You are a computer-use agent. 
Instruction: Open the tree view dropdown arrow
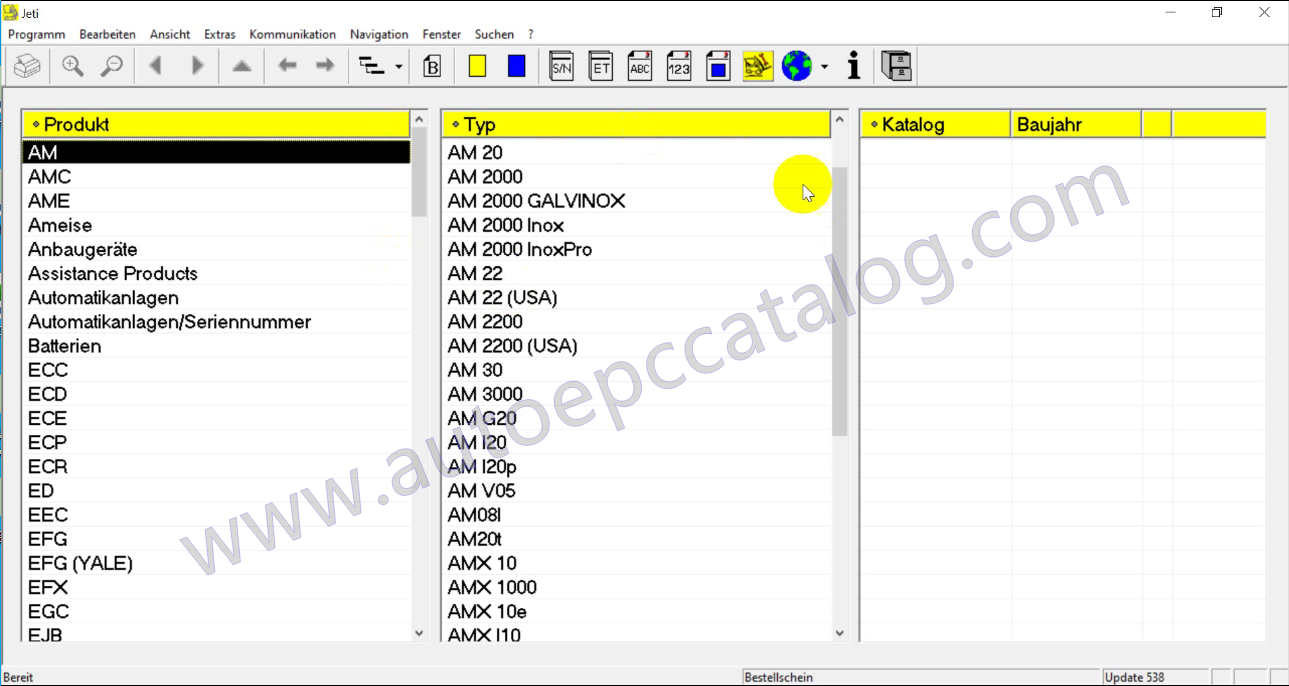pyautogui.click(x=397, y=65)
